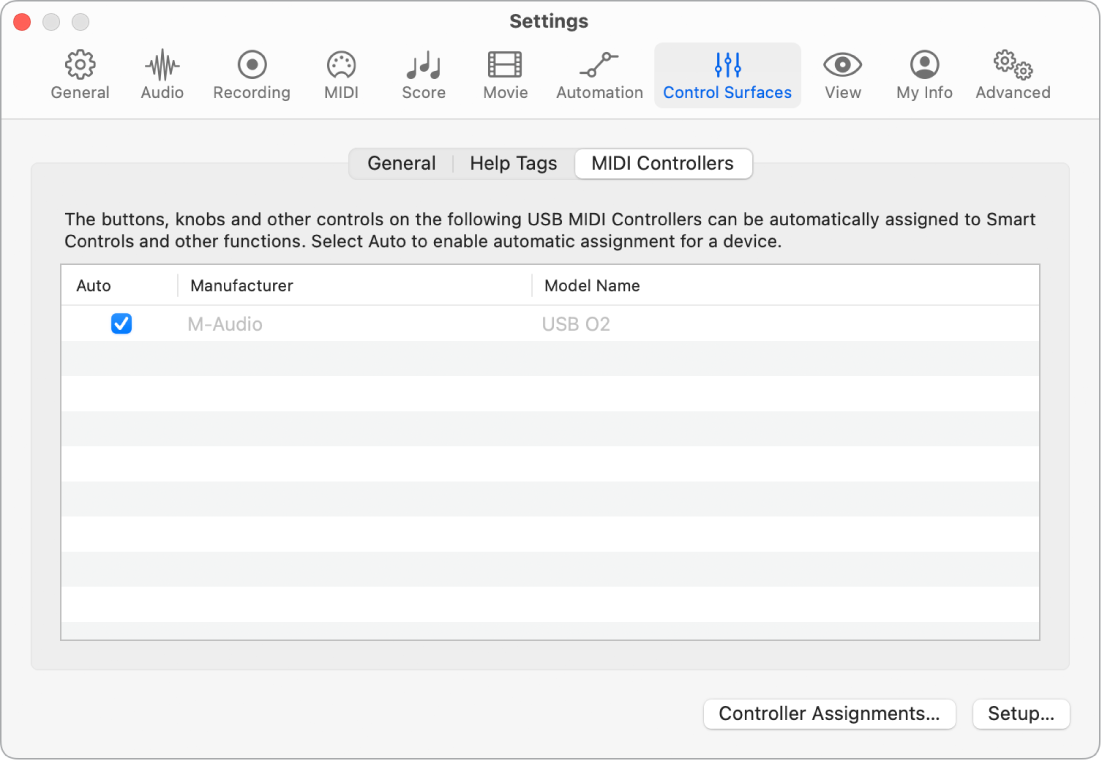Screen dimensions: 1102x762
Task: Close the Settings window
Action: coord(22,22)
